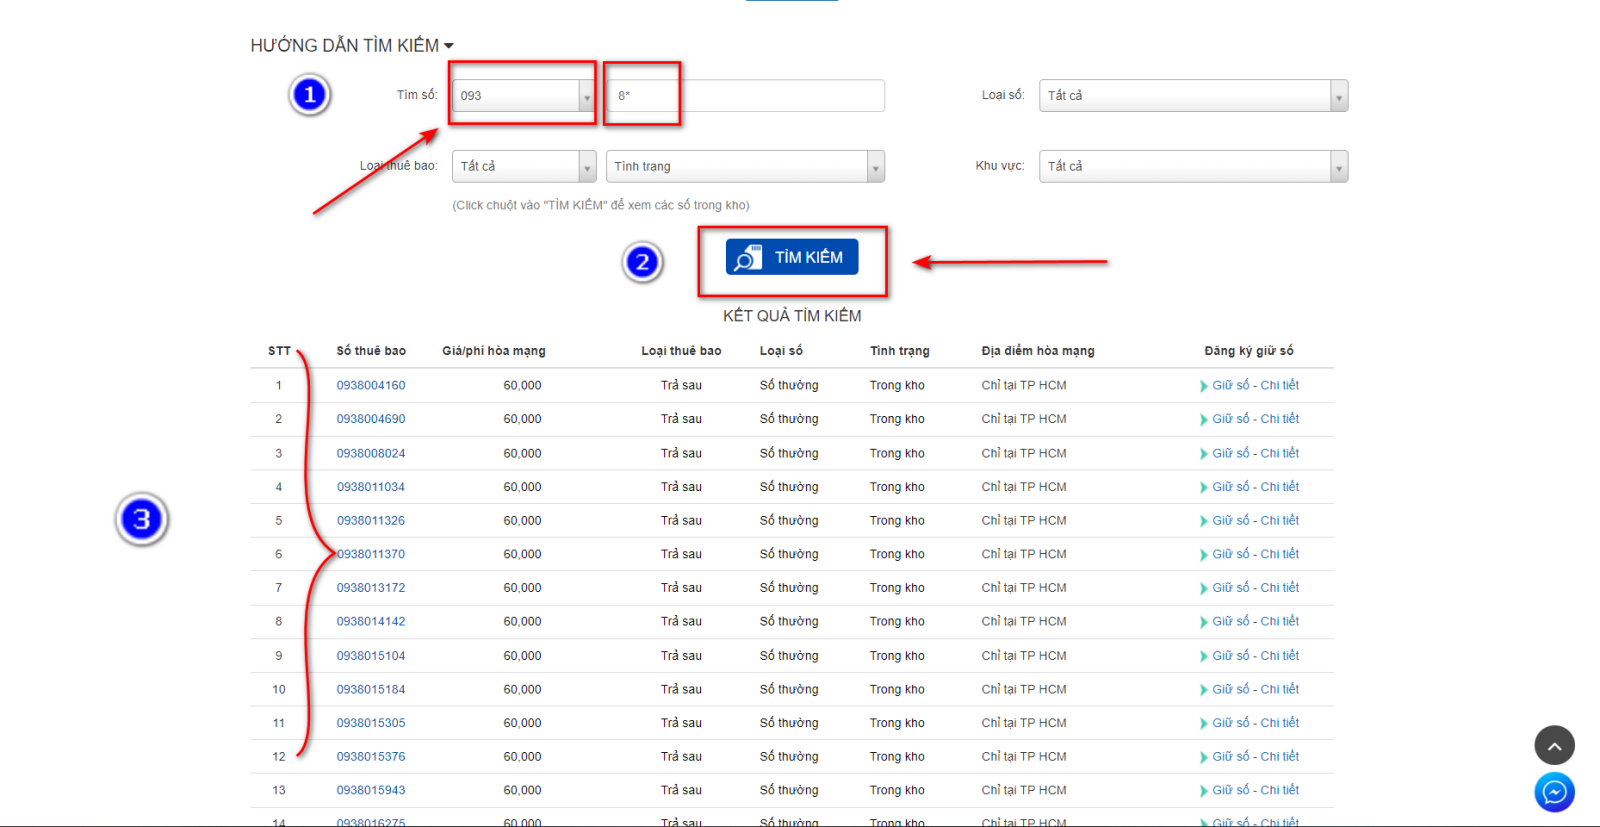Click the arrow icon beside Giữ số row 1
This screenshot has width=1600, height=827.
(1204, 386)
